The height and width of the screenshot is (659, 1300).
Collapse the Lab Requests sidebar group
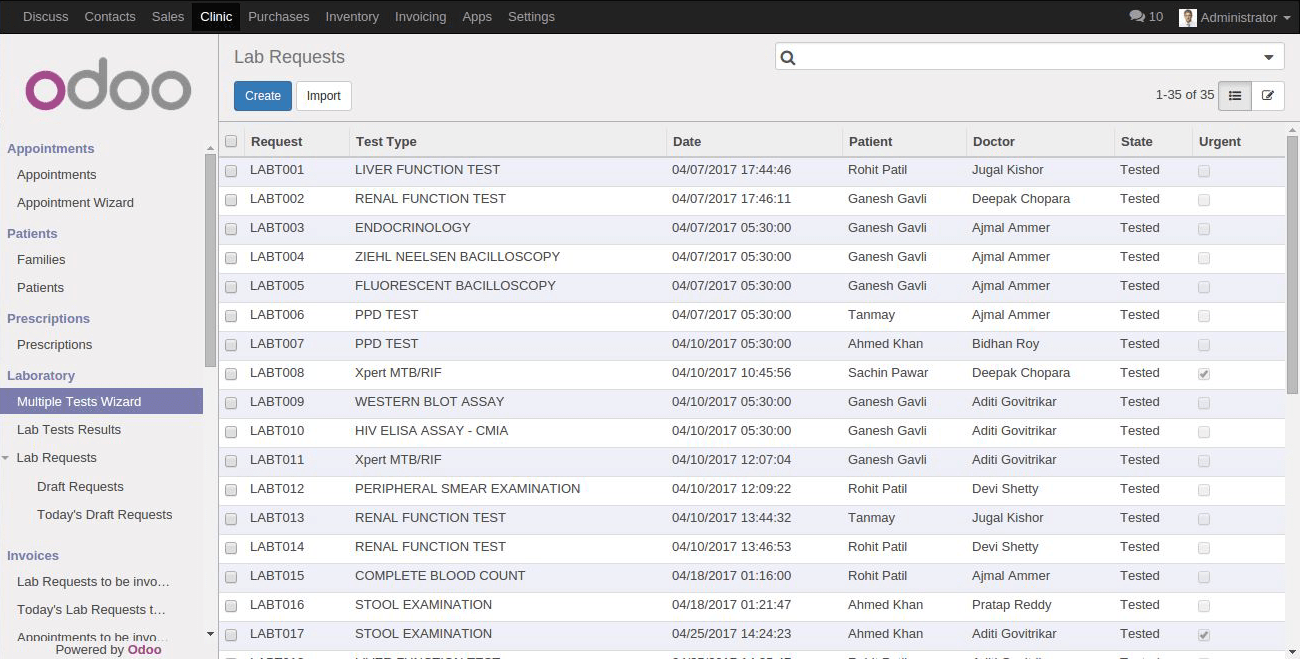(x=7, y=458)
